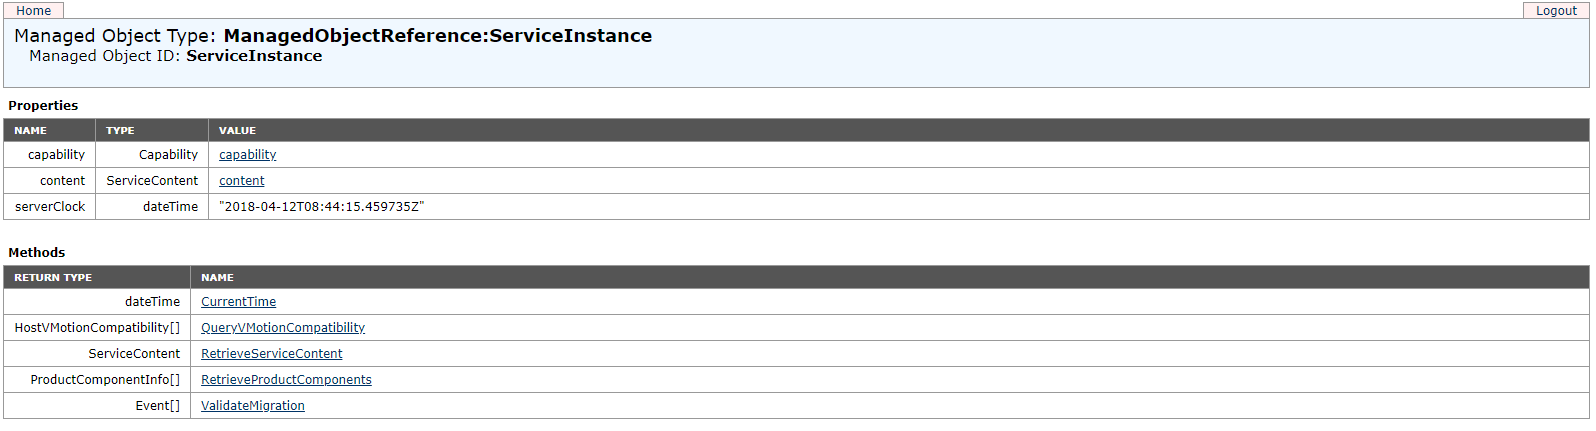Select the ServiceContent type cell in Properties
This screenshot has width=1596, height=431.
152,181
